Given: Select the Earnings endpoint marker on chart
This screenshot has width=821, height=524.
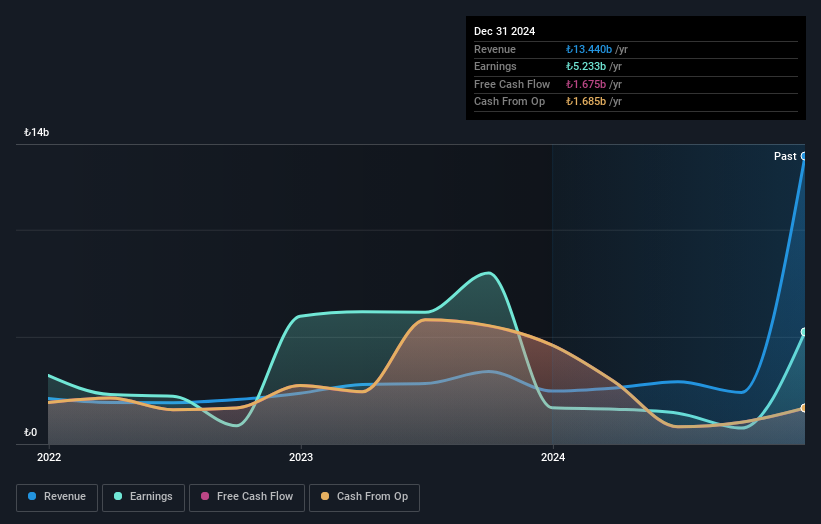Looking at the screenshot, I should [x=804, y=332].
